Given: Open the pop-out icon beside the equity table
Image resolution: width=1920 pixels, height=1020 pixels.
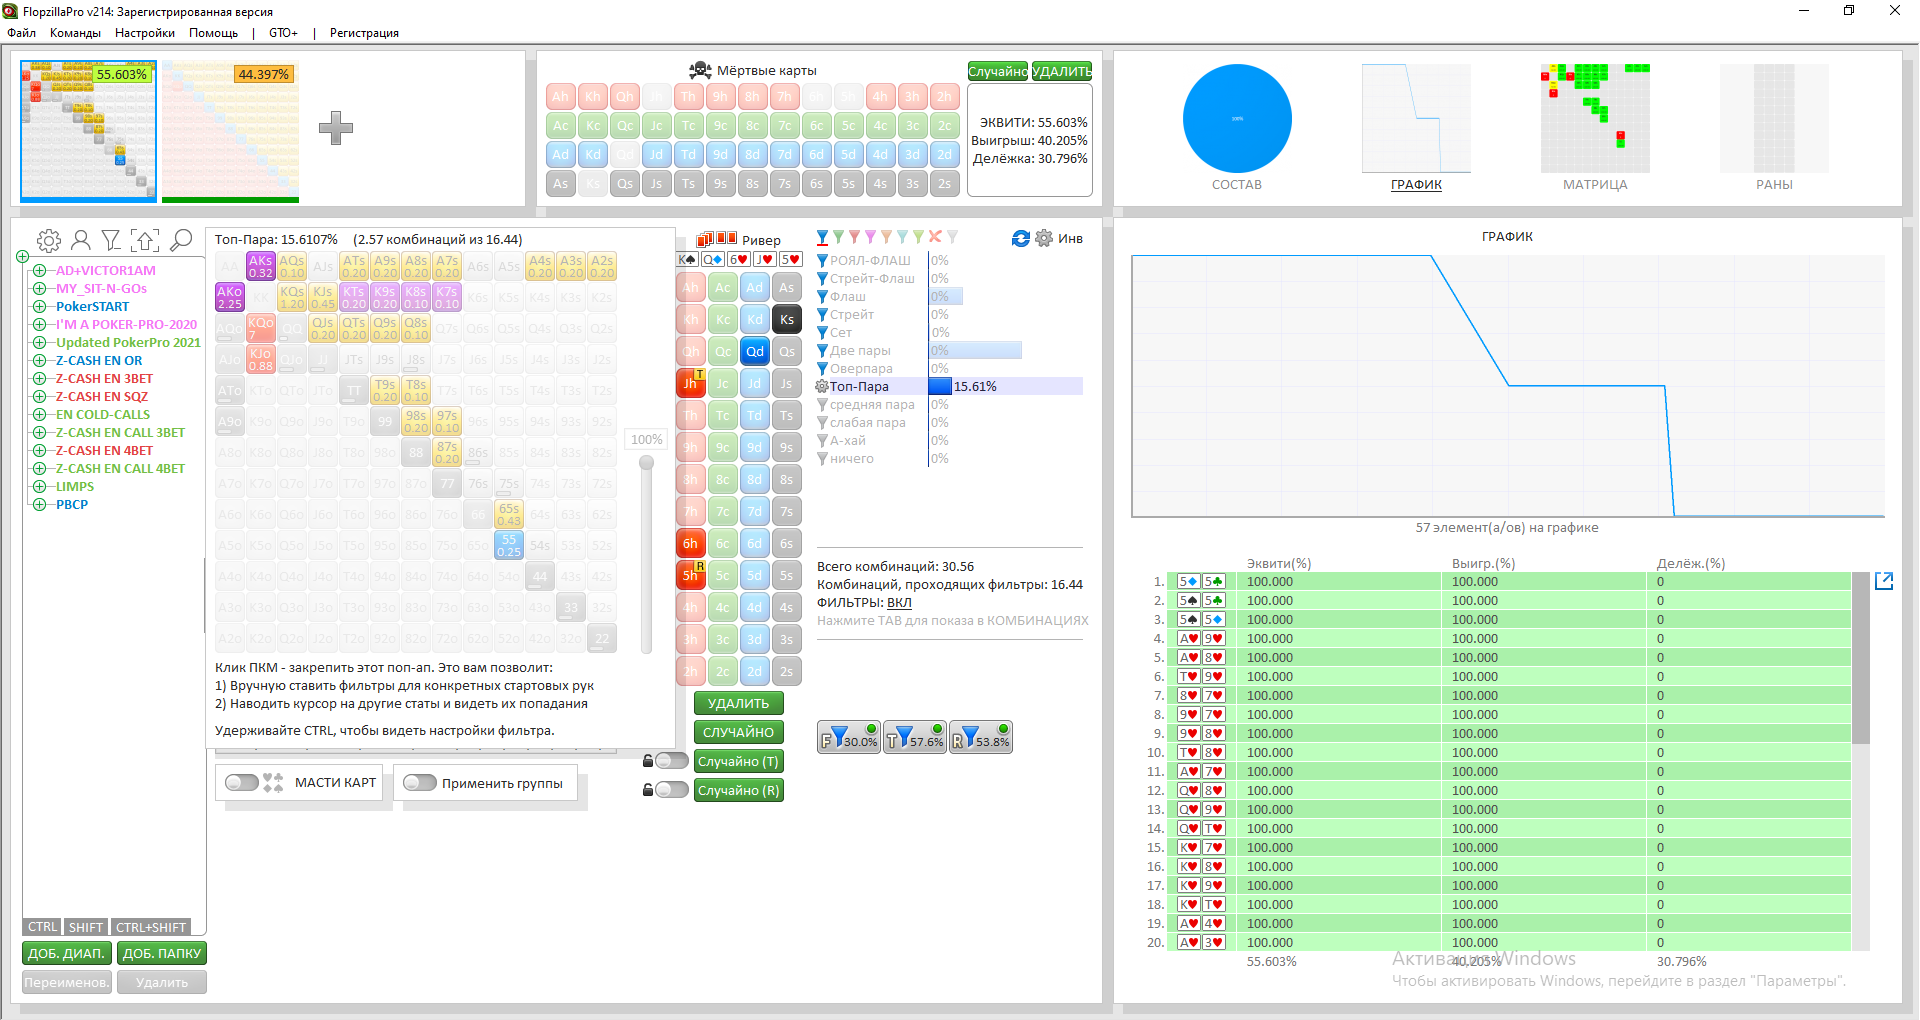Looking at the screenshot, I should [1884, 581].
